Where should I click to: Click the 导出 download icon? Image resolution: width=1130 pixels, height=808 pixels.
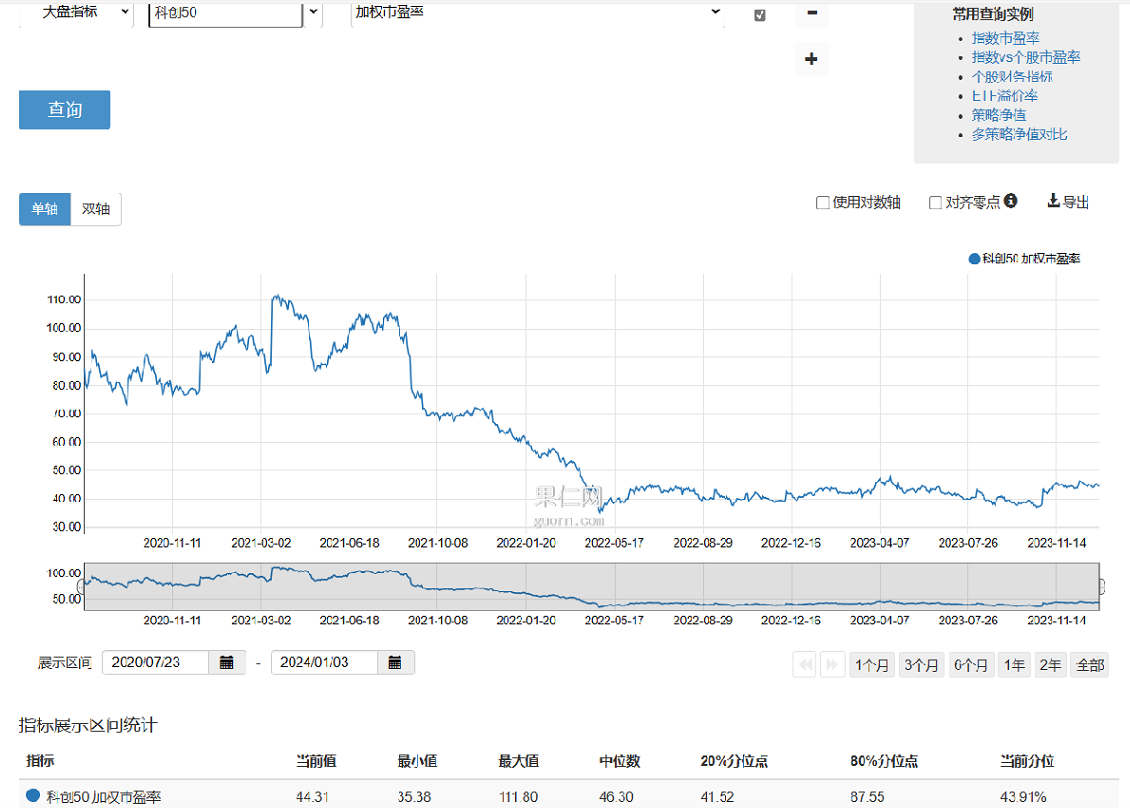[1053, 201]
